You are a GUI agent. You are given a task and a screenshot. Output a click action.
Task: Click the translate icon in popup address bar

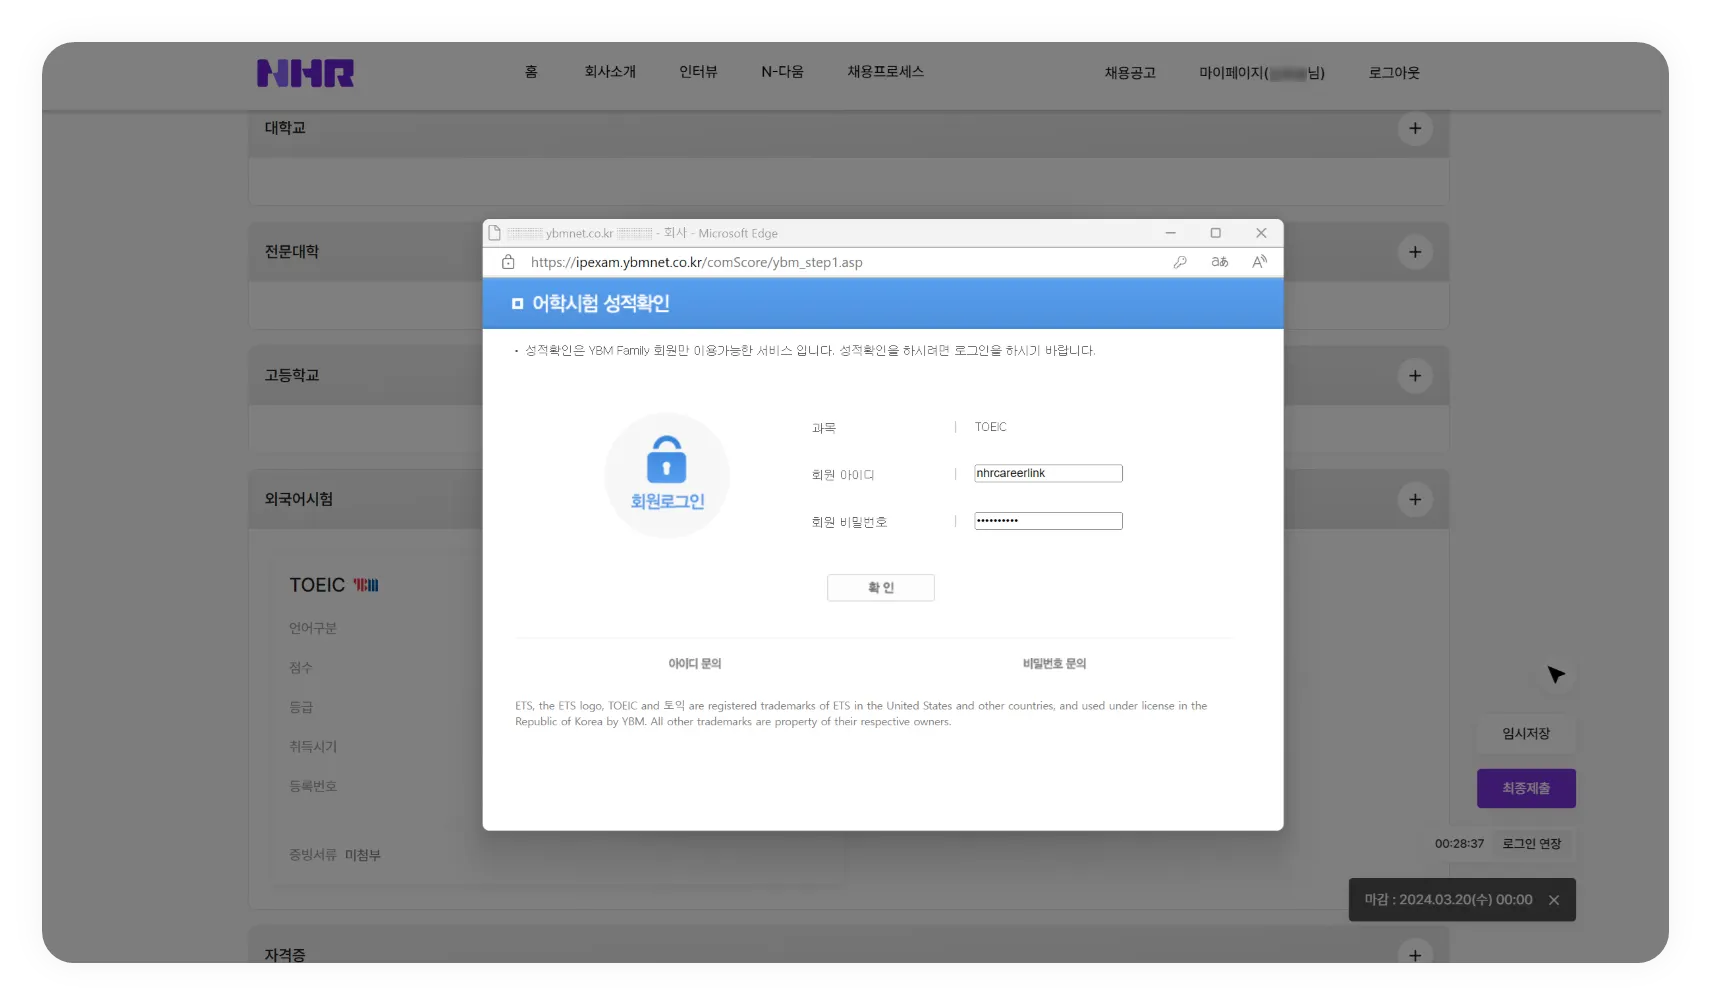[1220, 262]
